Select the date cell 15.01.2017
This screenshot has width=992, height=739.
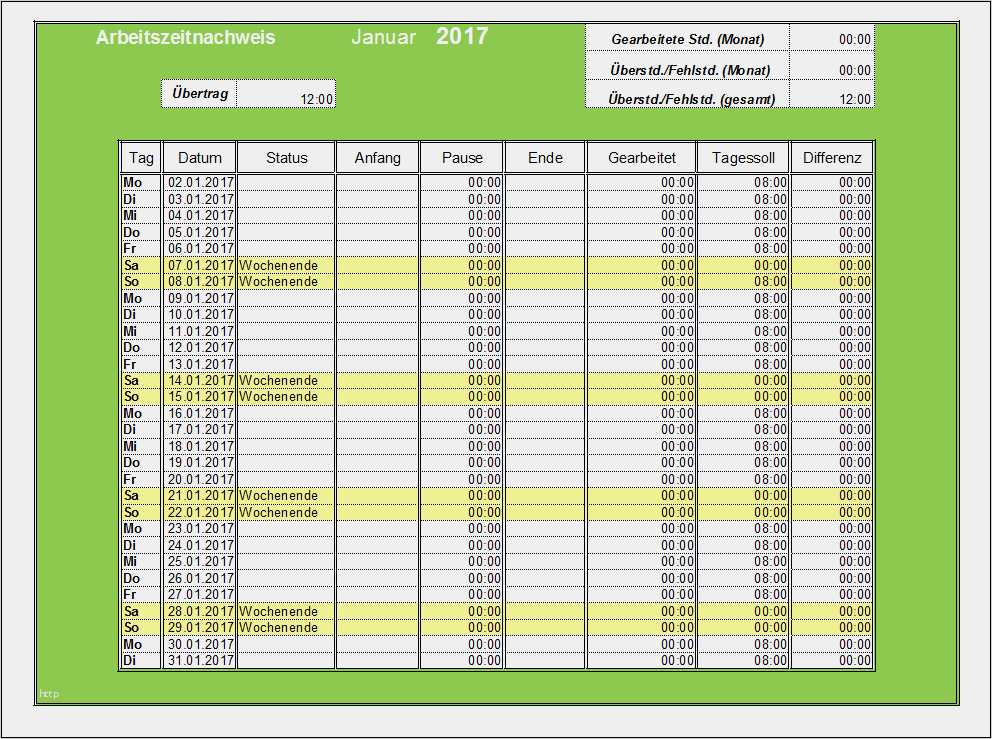(200, 396)
